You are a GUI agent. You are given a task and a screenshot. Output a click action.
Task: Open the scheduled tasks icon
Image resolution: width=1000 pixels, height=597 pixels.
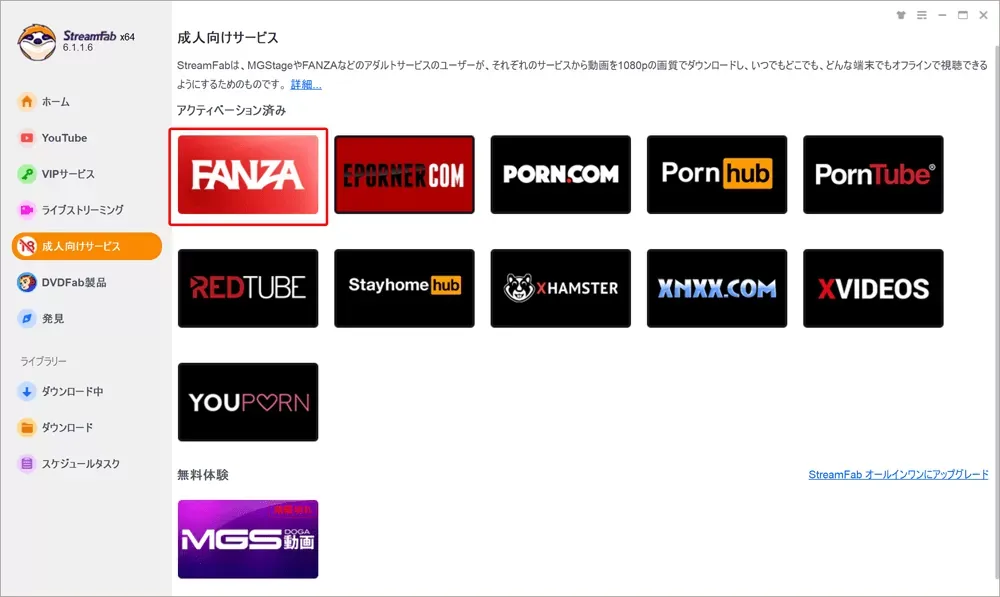point(27,464)
